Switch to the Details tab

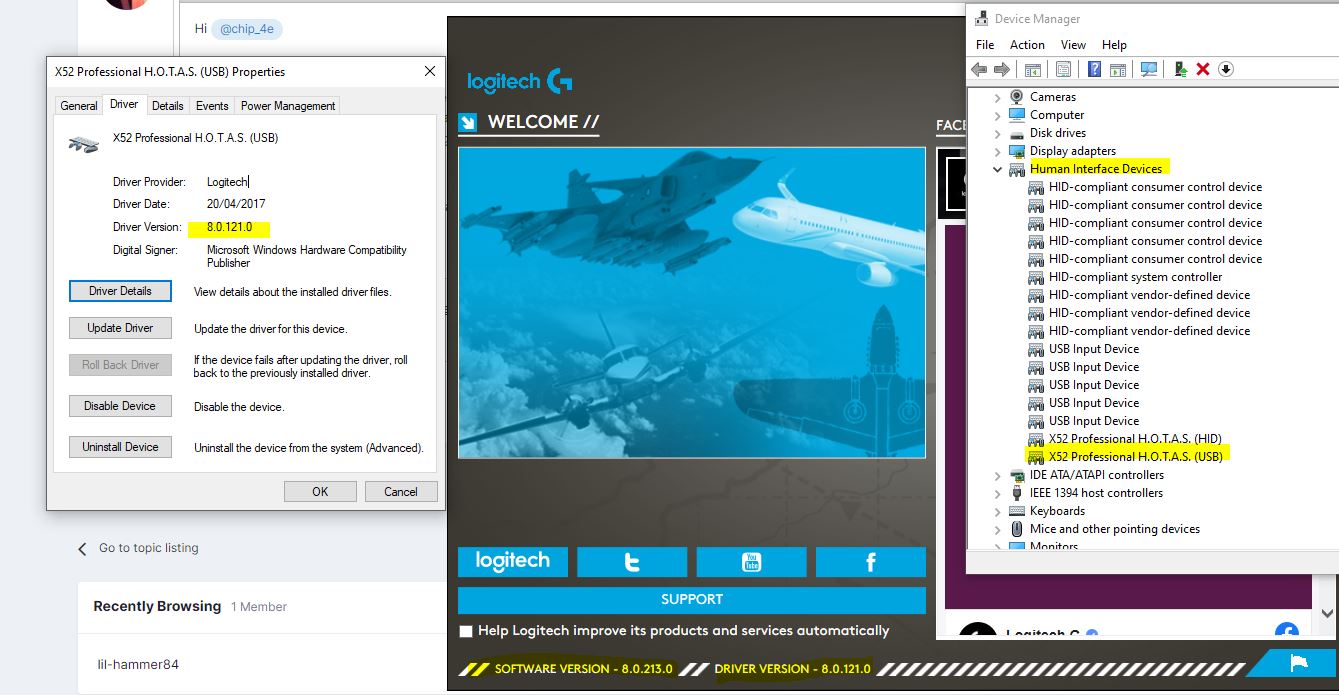tap(168, 106)
